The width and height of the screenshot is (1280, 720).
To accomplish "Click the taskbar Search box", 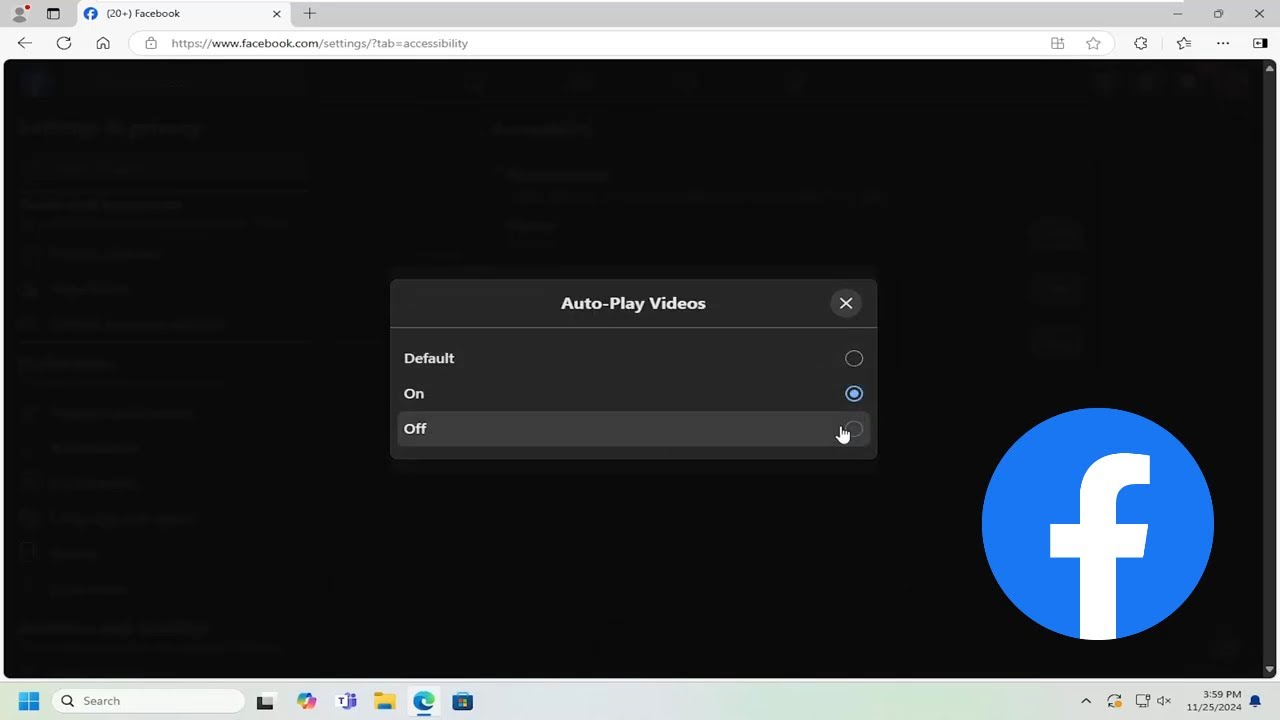I will click(x=148, y=701).
